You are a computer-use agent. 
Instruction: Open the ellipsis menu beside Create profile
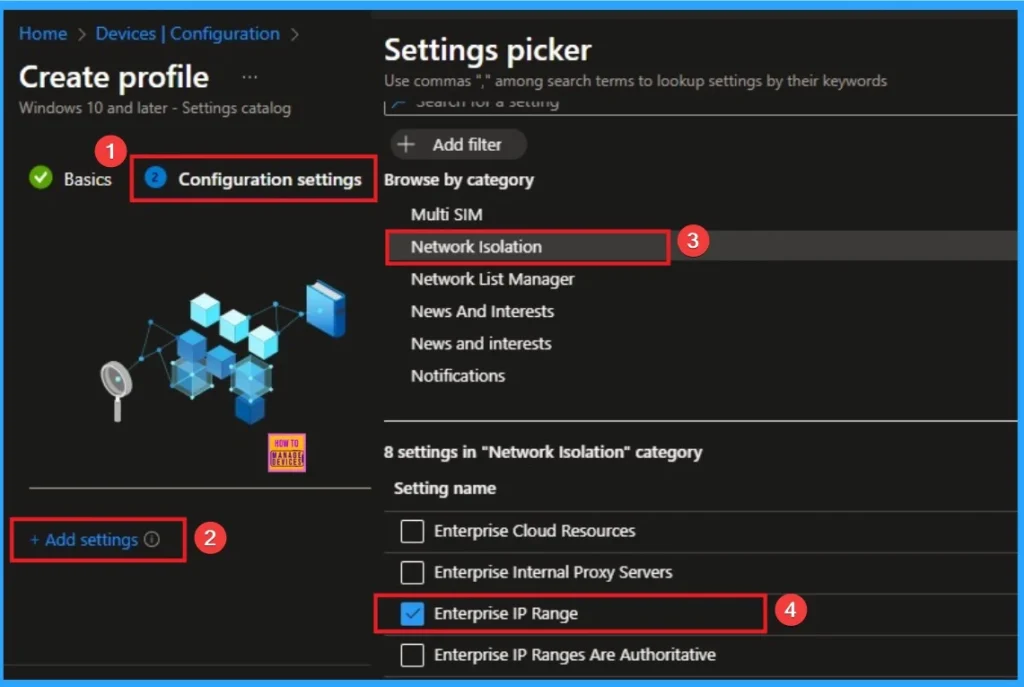coord(249,75)
